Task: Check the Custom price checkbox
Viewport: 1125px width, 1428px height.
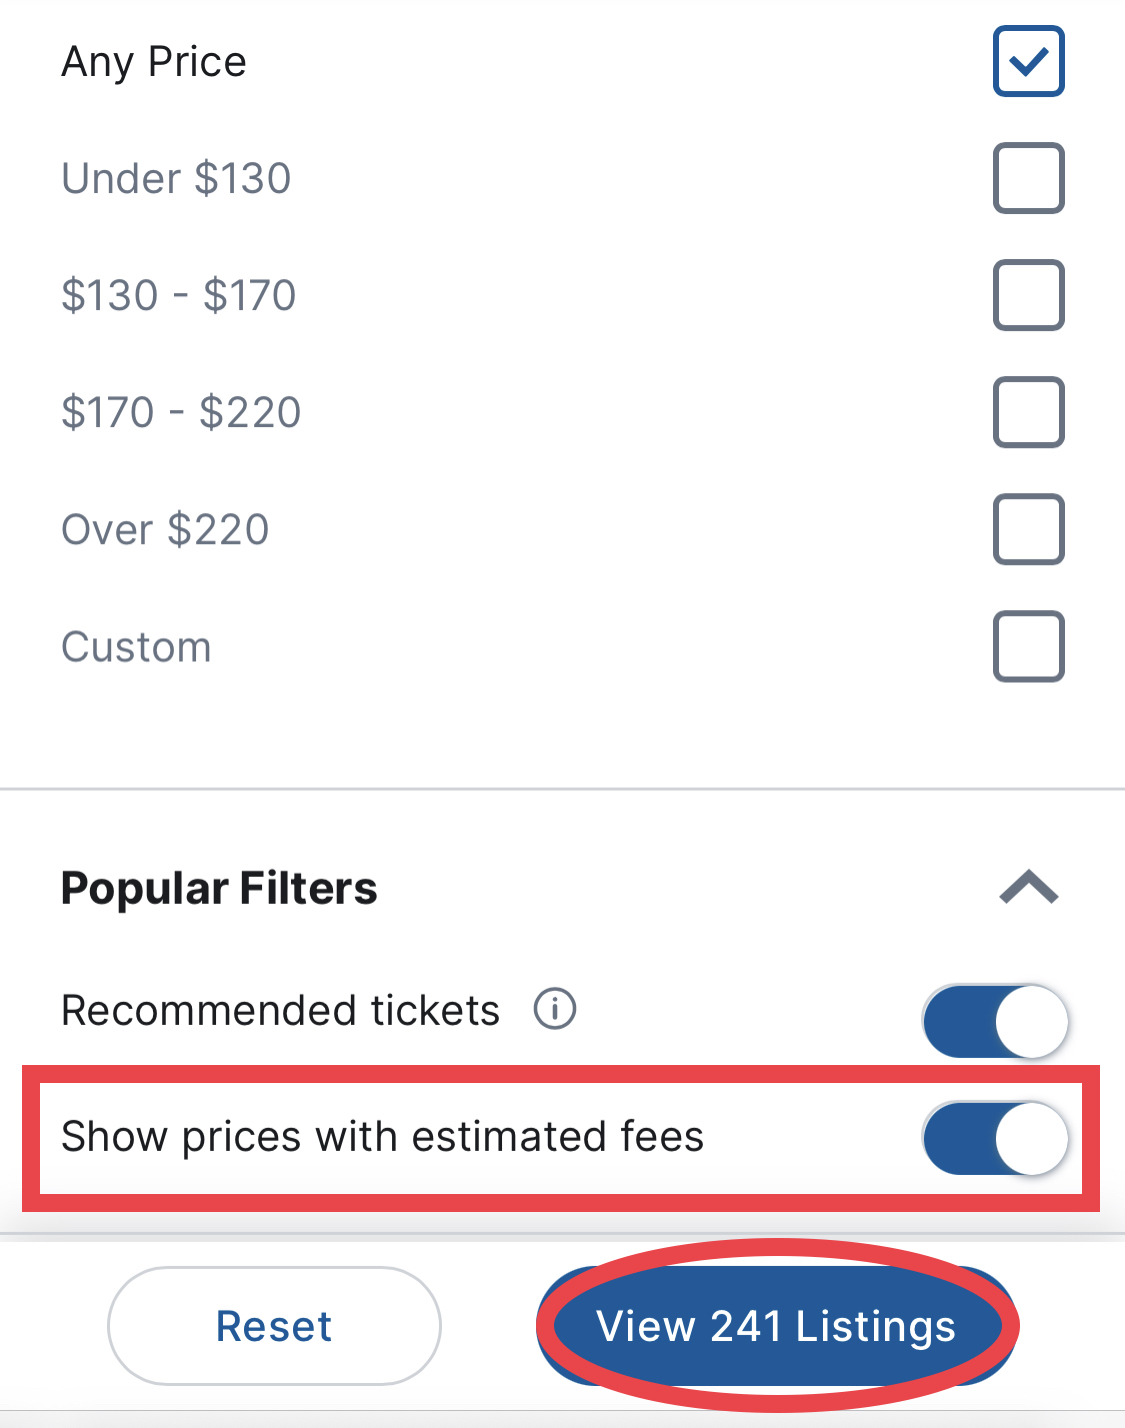Action: pos(1028,646)
